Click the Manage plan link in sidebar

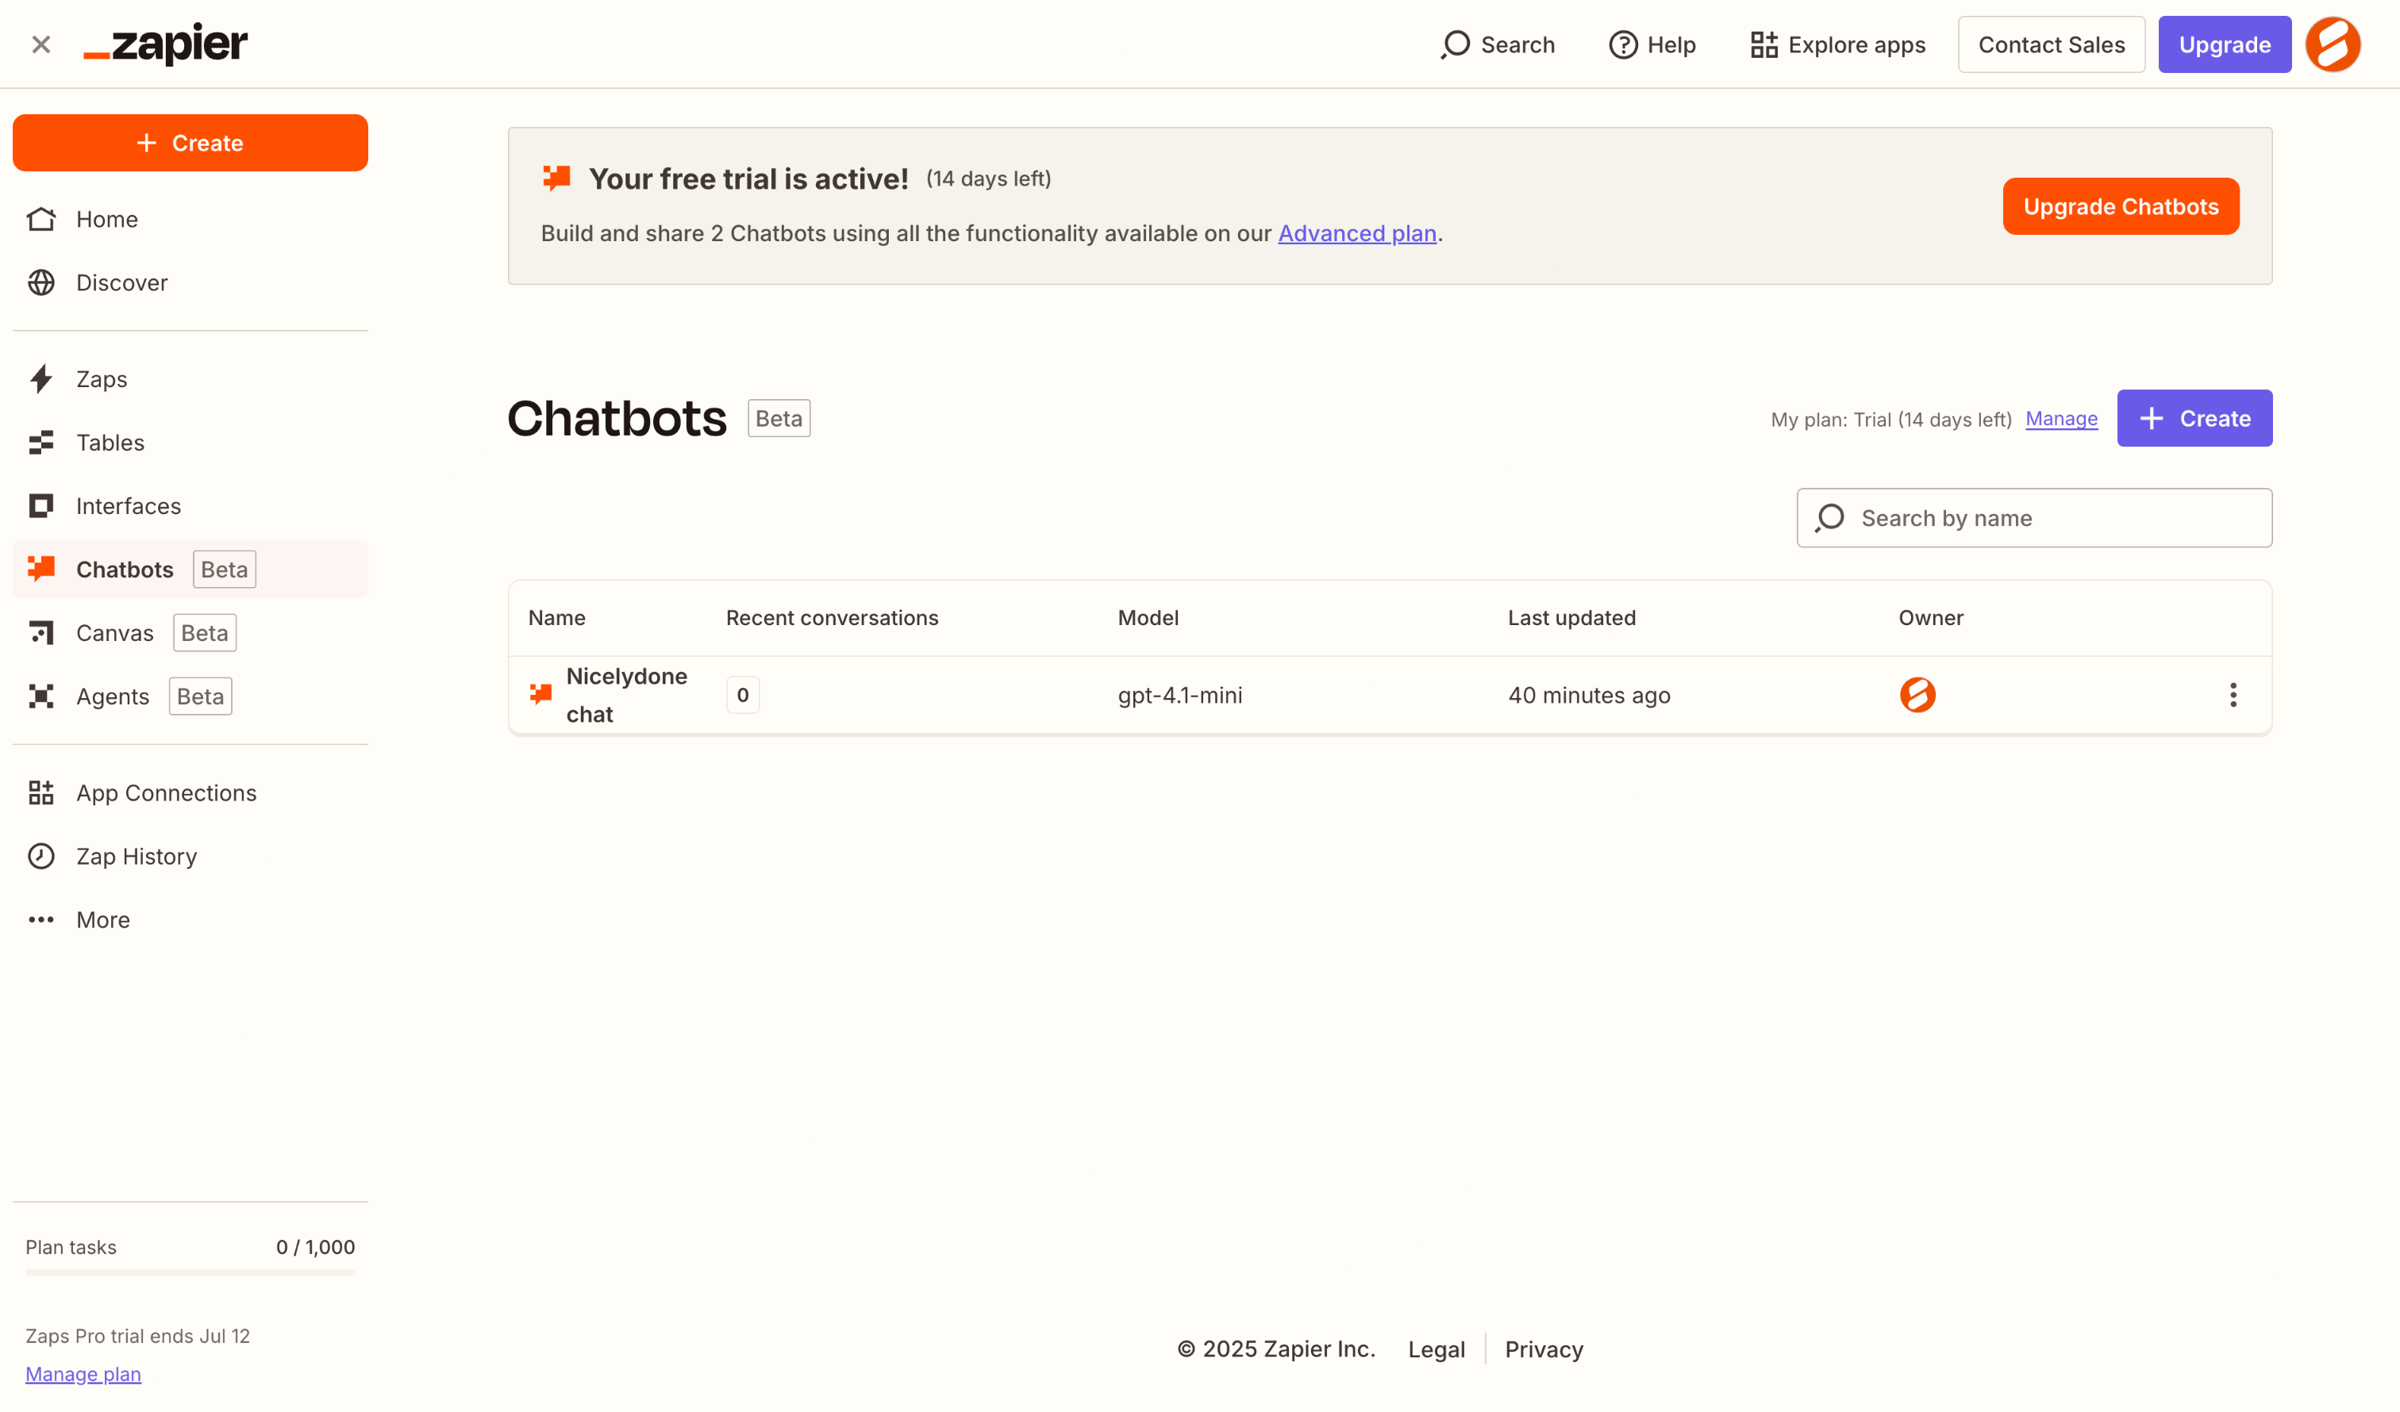83,1374
